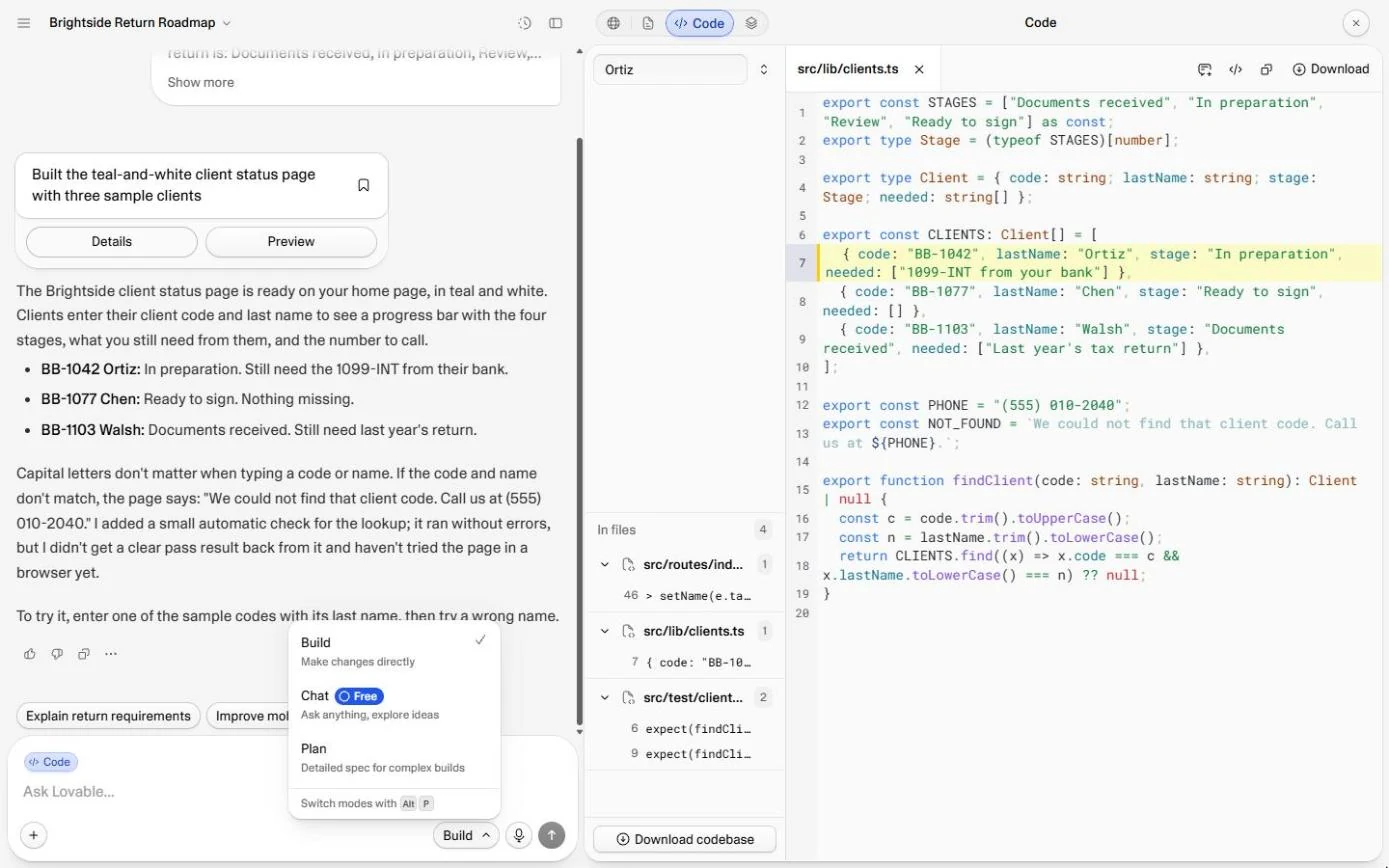
Task: Click the Preview button
Action: 291,242
